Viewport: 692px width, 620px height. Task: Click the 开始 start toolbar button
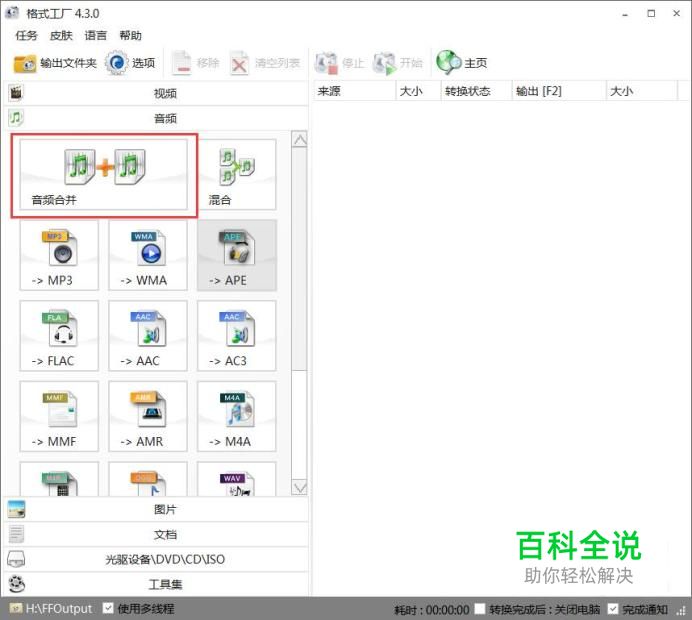398,63
